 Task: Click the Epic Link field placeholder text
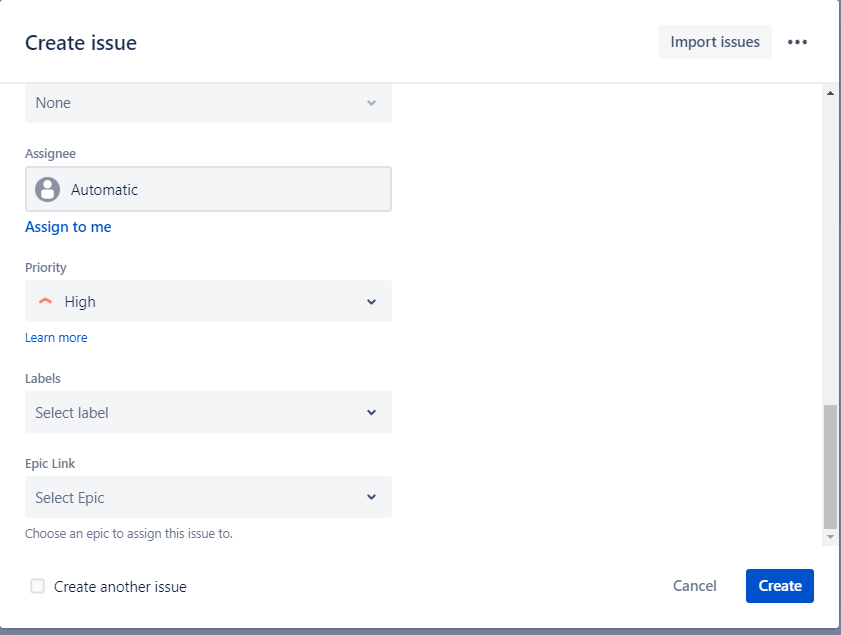point(70,497)
